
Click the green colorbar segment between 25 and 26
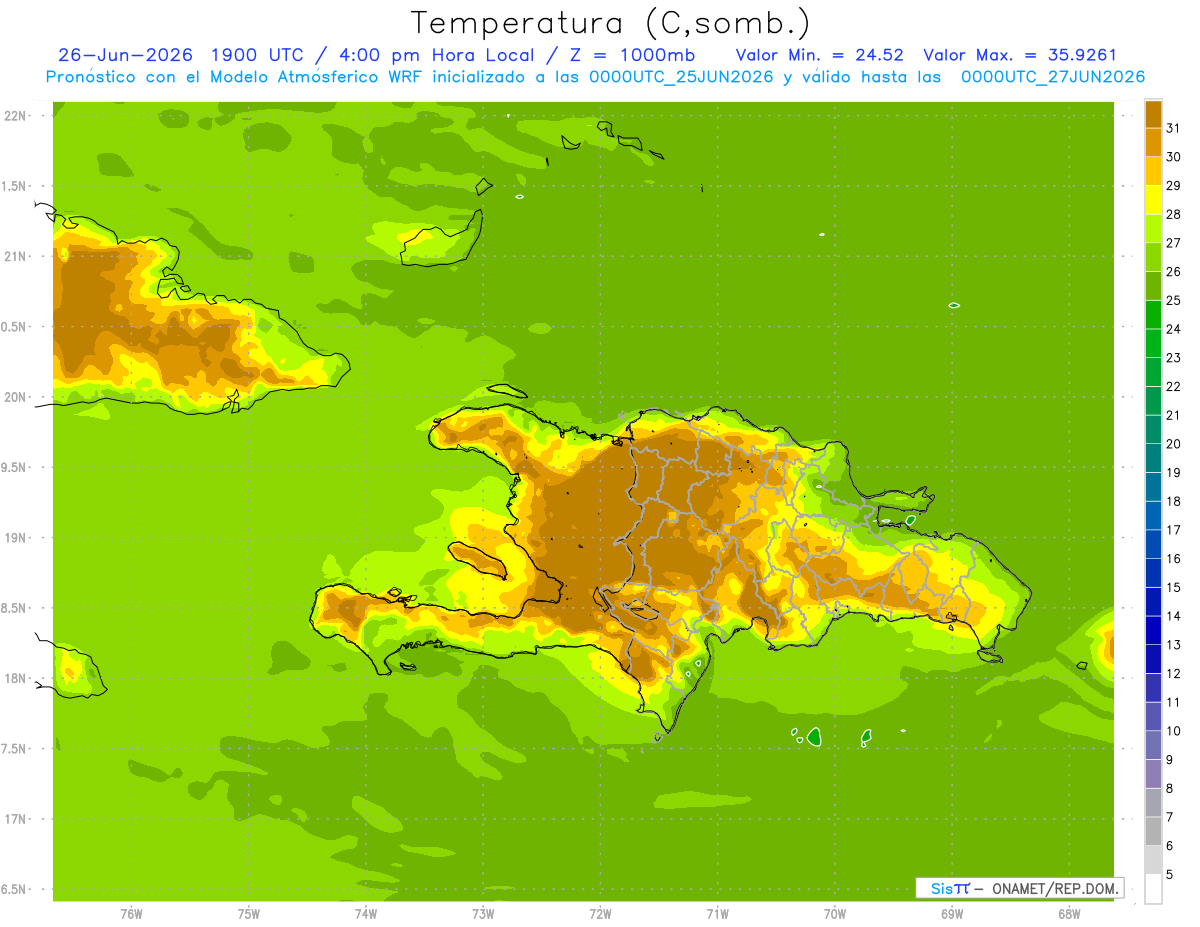coord(1153,285)
